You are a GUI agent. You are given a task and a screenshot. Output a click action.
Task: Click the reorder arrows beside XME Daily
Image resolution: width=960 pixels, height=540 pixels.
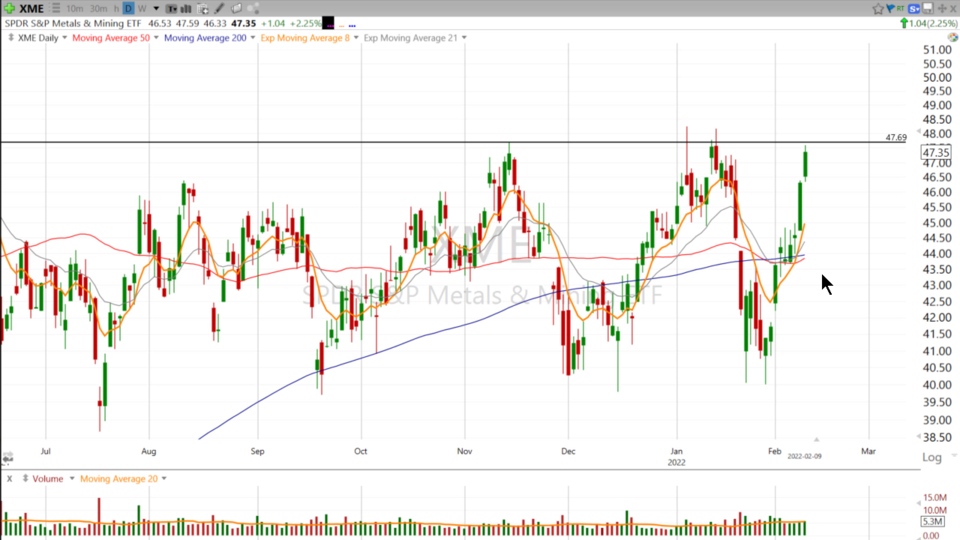pos(10,38)
